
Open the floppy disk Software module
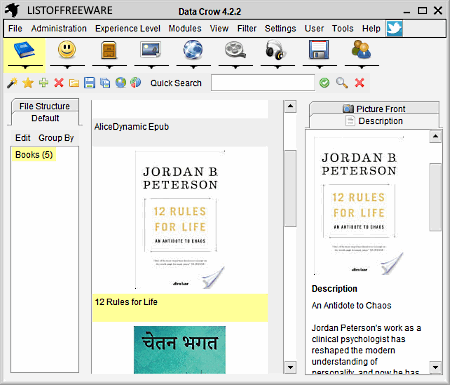[319, 50]
